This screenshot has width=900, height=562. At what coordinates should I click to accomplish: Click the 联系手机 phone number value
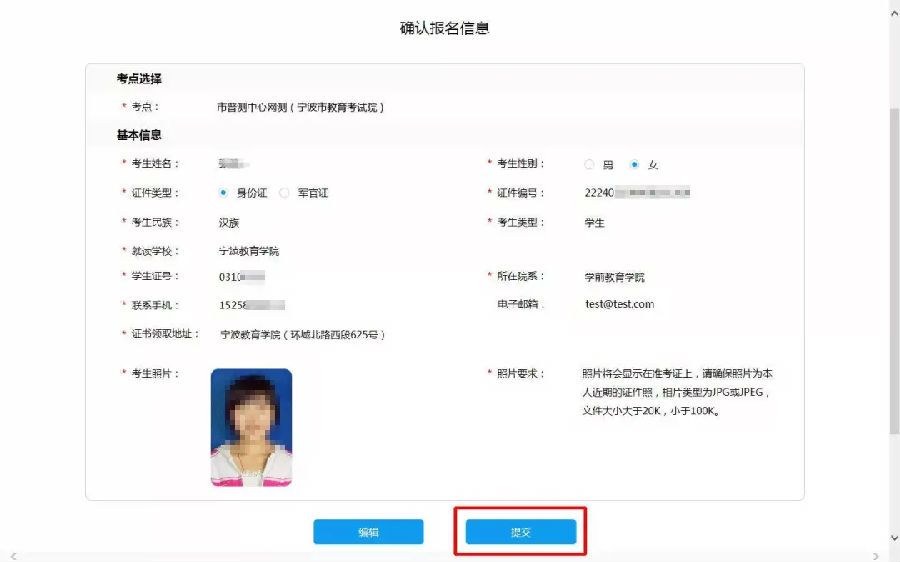(x=251, y=305)
